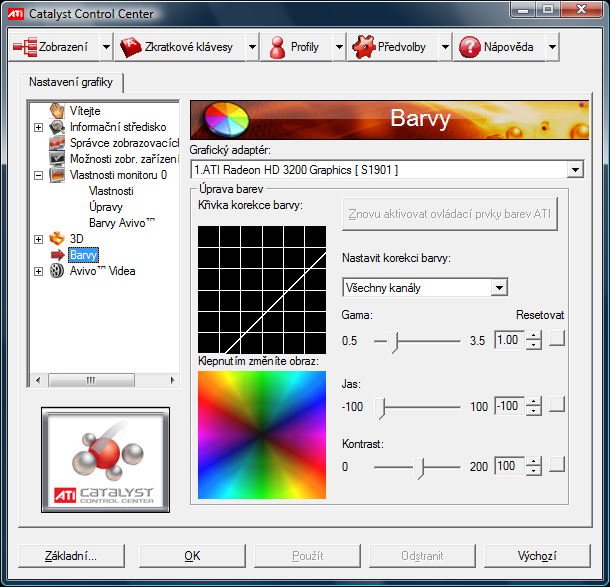Click the Použít apply button
Image resolution: width=610 pixels, height=587 pixels.
pyautogui.click(x=307, y=555)
